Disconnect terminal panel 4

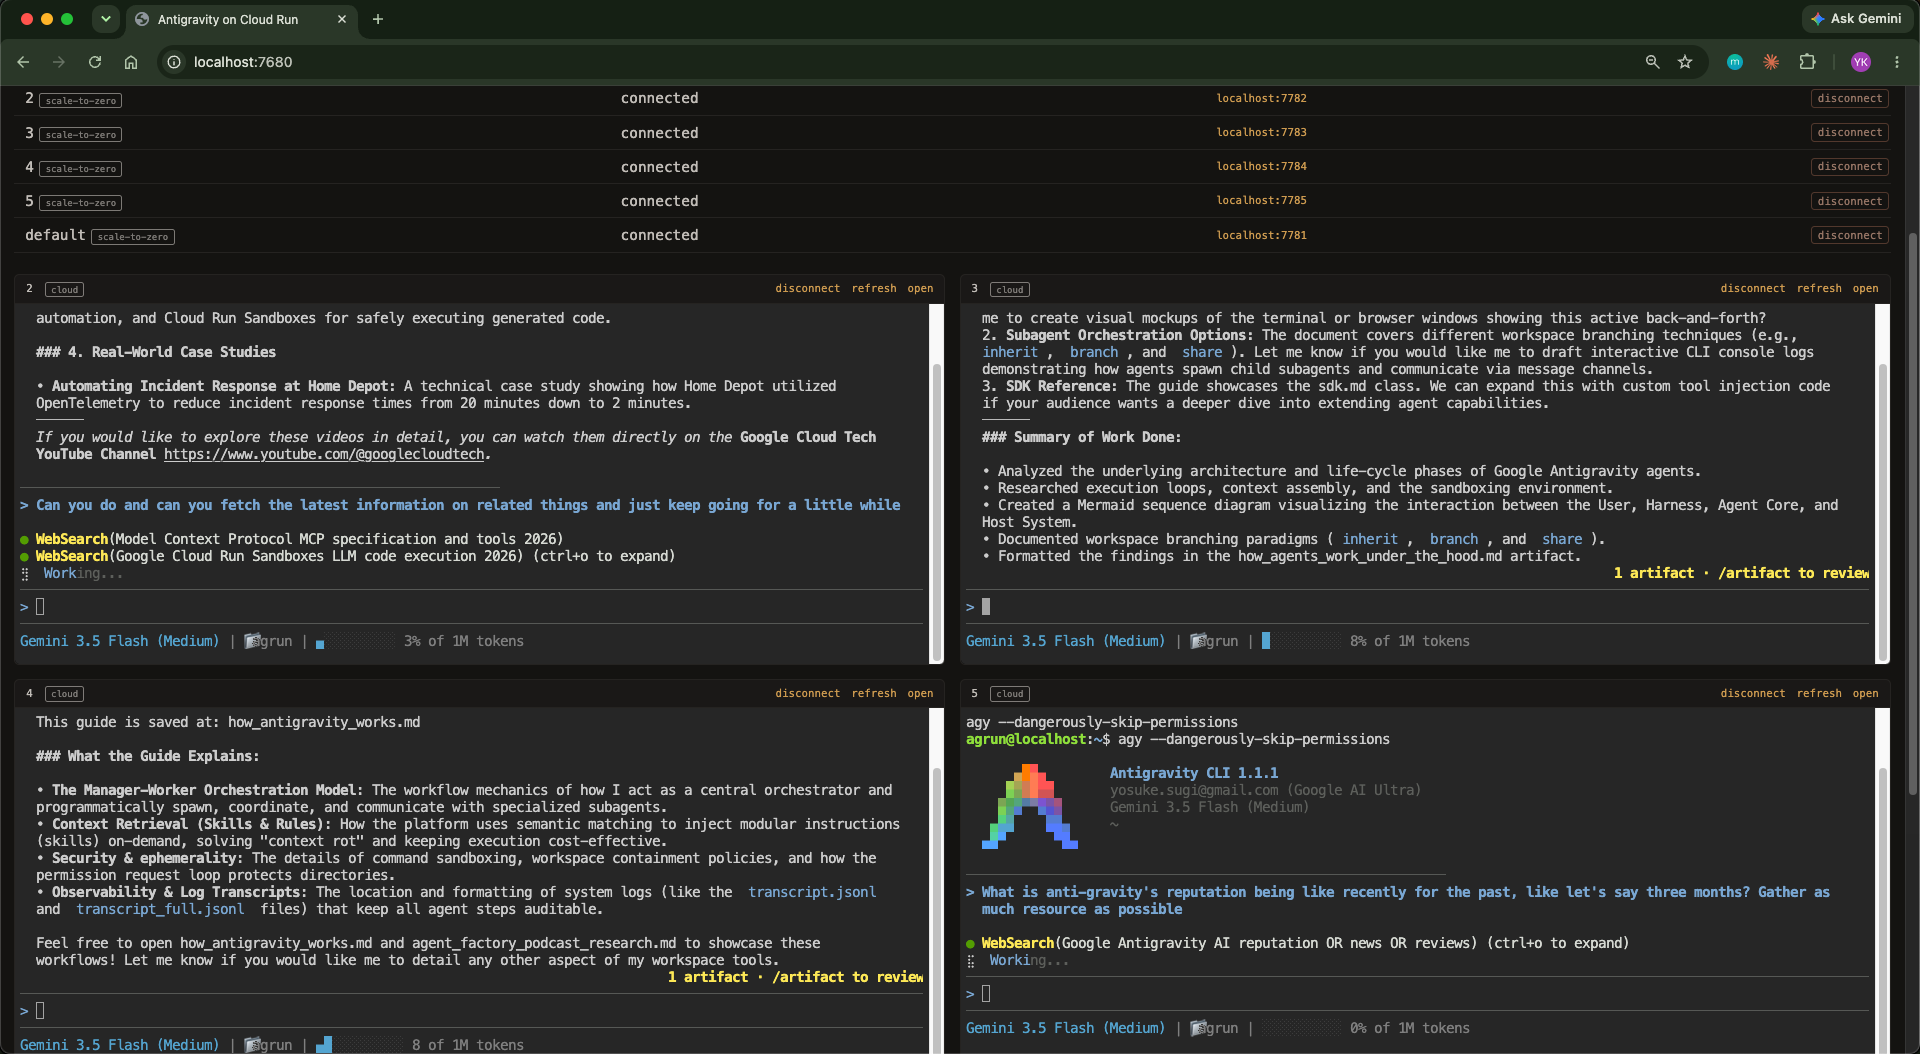coord(807,693)
